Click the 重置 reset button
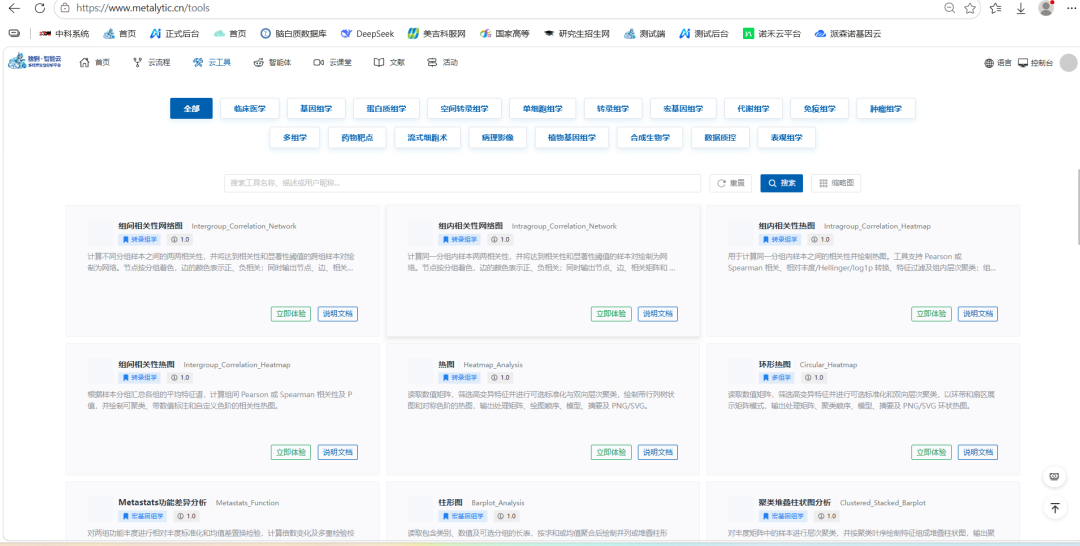 [x=731, y=183]
